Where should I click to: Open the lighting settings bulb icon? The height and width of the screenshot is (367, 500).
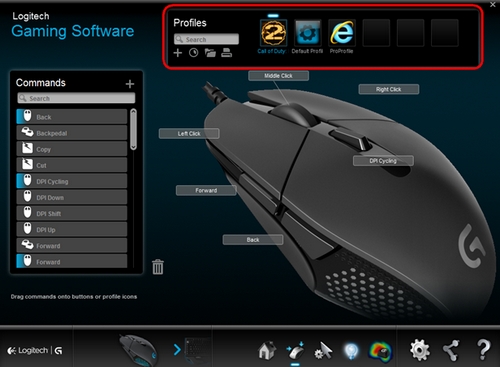[351, 351]
